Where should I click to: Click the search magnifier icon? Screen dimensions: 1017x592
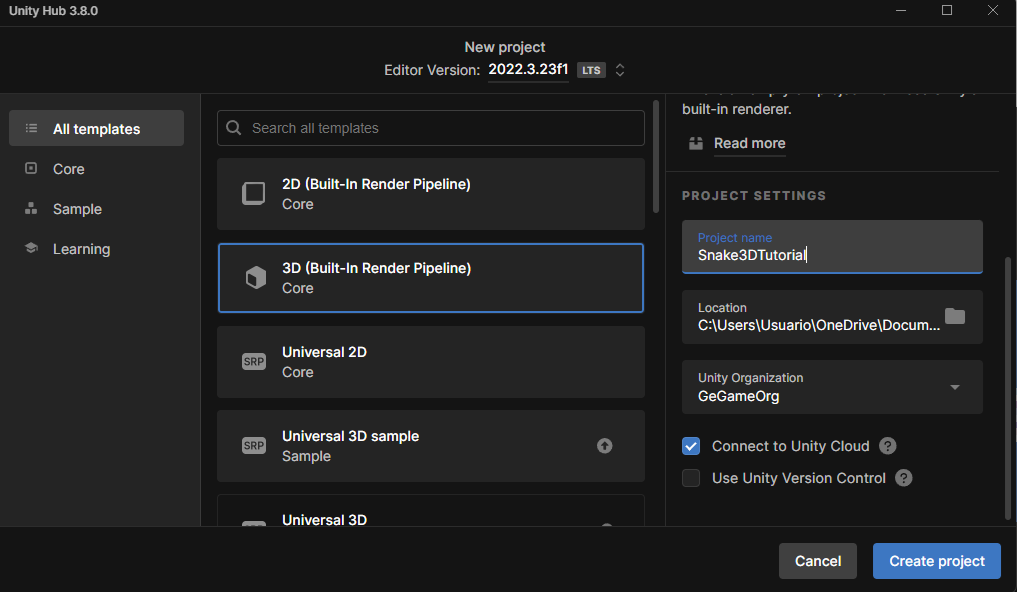point(233,128)
